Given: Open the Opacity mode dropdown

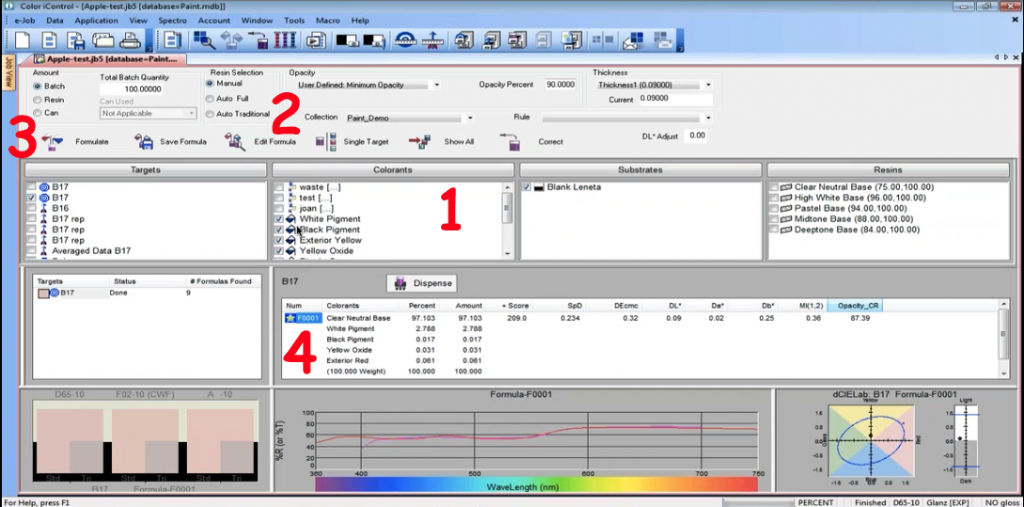Looking at the screenshot, I should (437, 85).
